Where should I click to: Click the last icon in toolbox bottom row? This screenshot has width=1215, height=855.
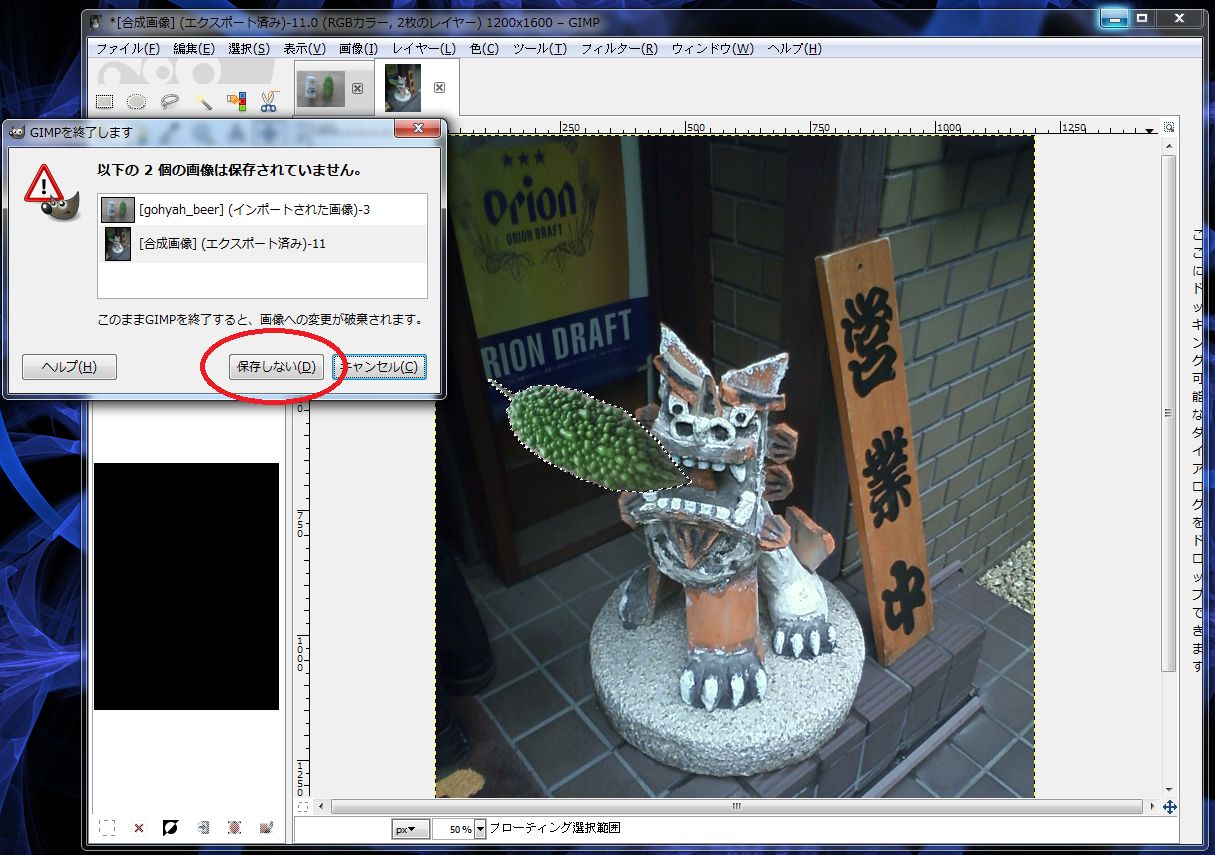pos(266,828)
